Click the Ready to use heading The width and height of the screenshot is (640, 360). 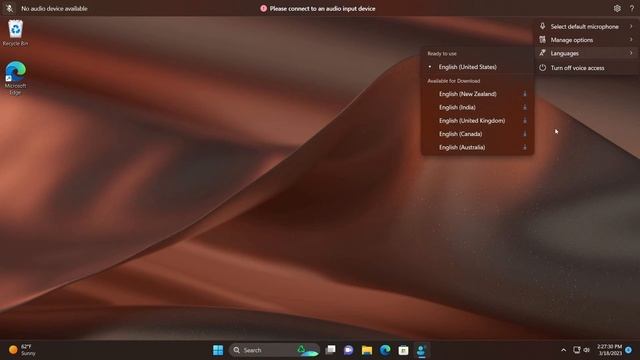[442, 53]
